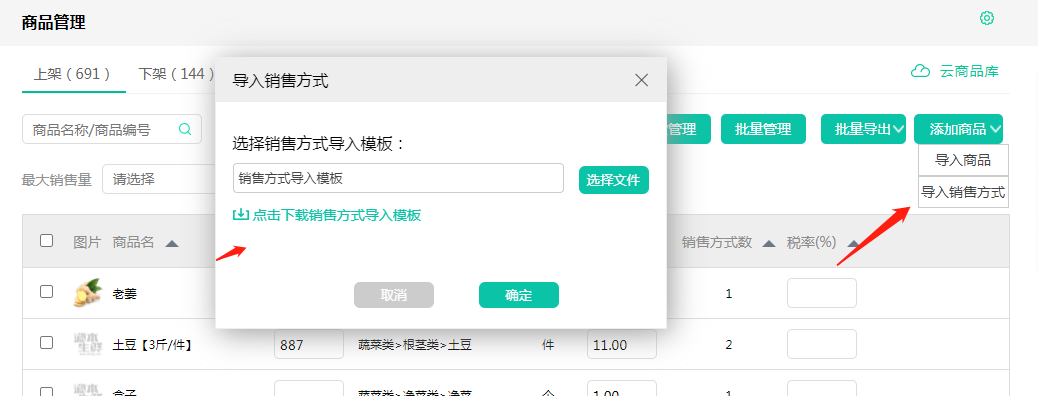Choose 导入商品 from the menu

pos(963,160)
